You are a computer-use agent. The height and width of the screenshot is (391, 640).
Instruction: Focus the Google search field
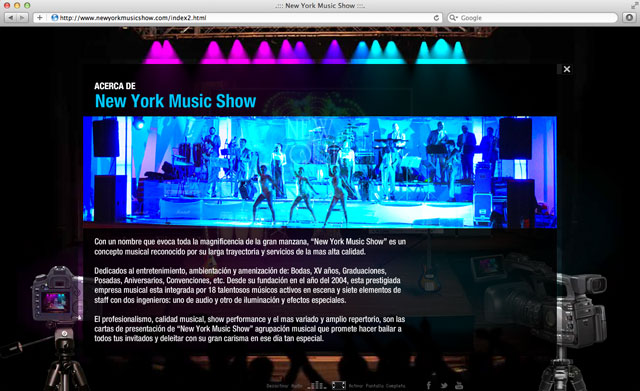coord(533,18)
